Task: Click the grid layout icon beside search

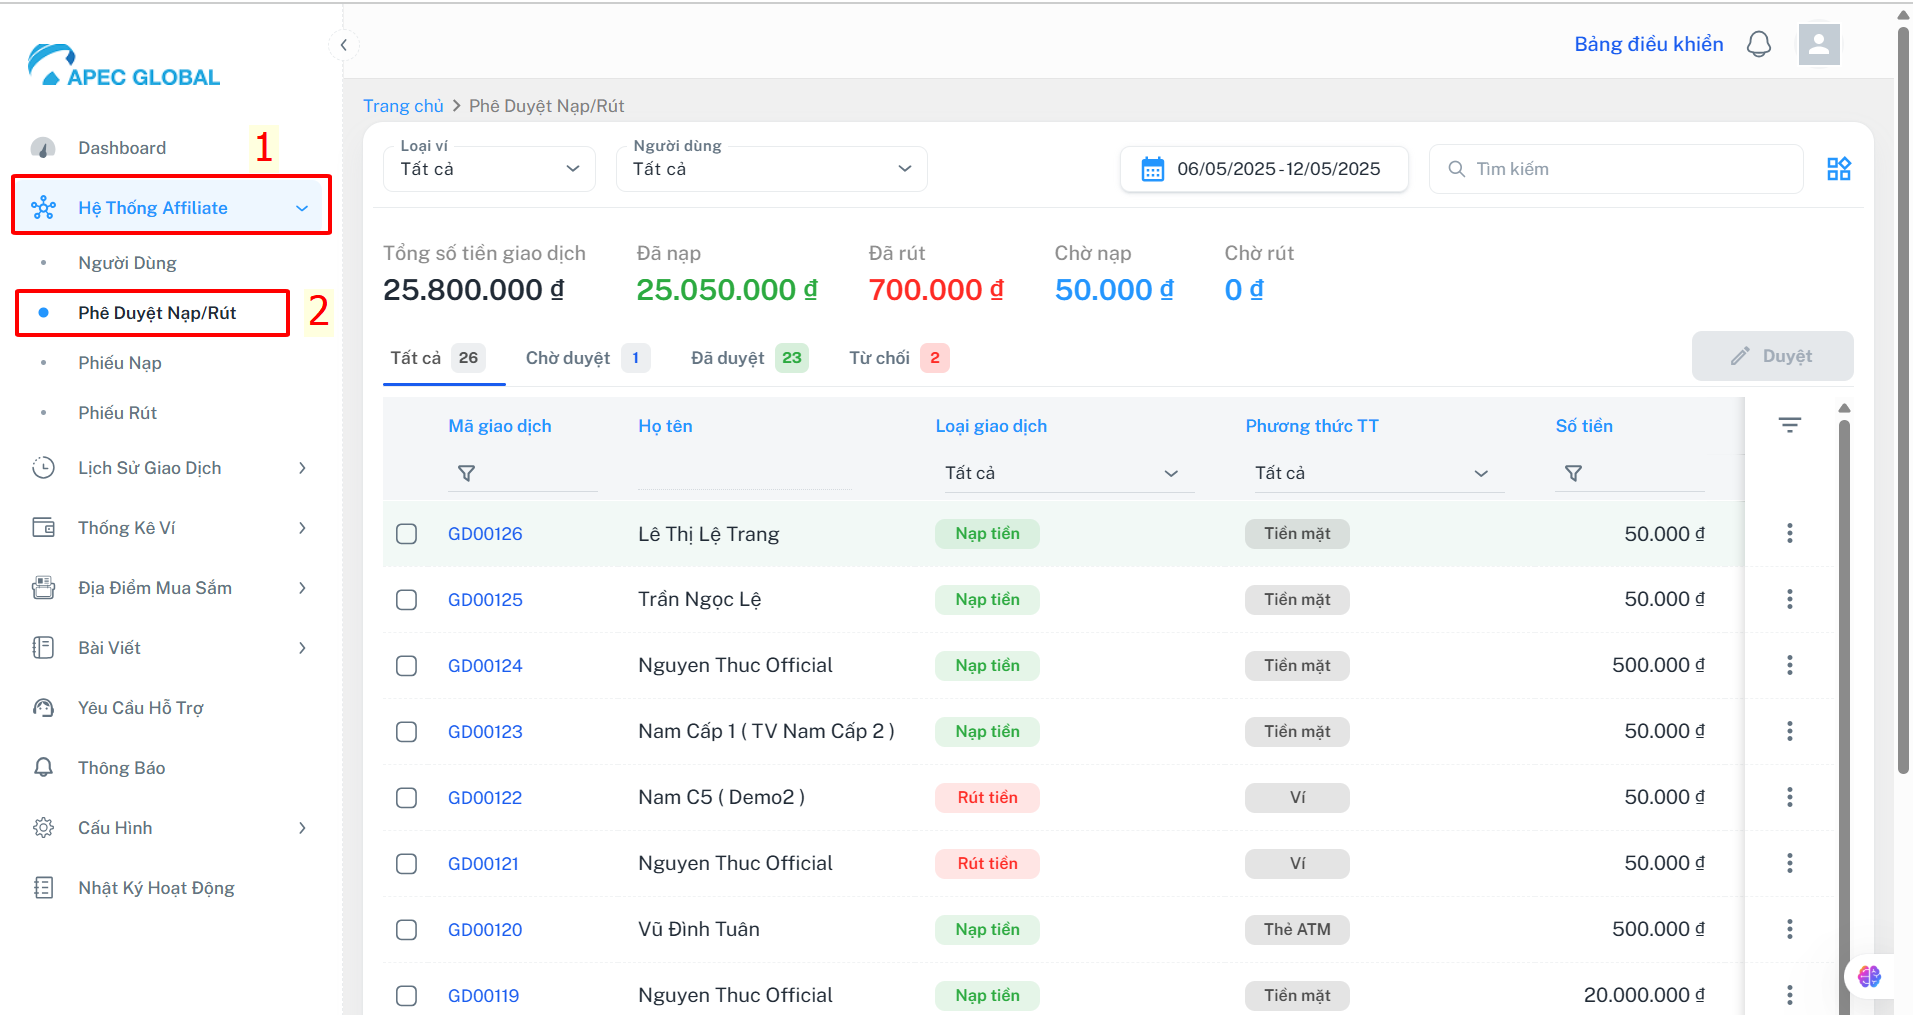Action: [x=1838, y=169]
